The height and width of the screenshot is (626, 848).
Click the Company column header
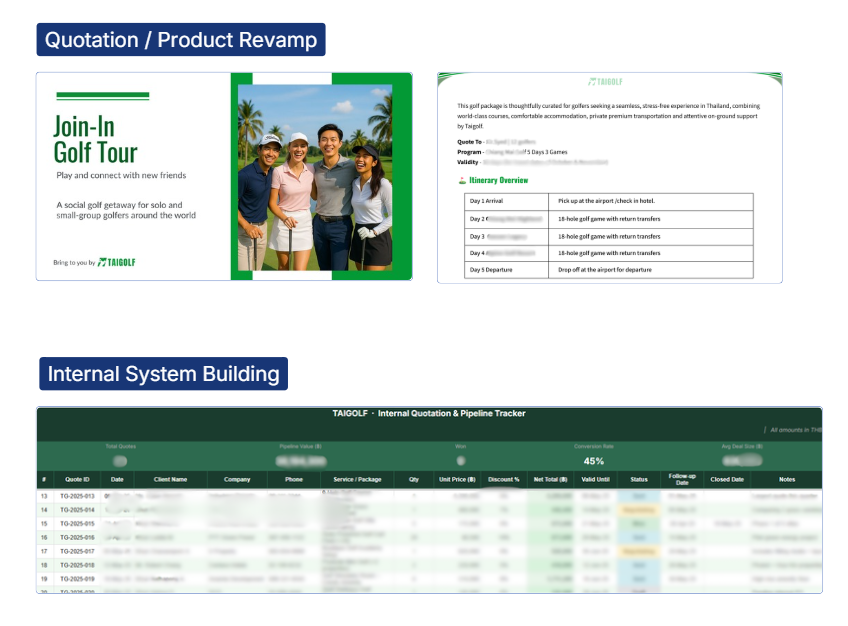click(x=237, y=480)
